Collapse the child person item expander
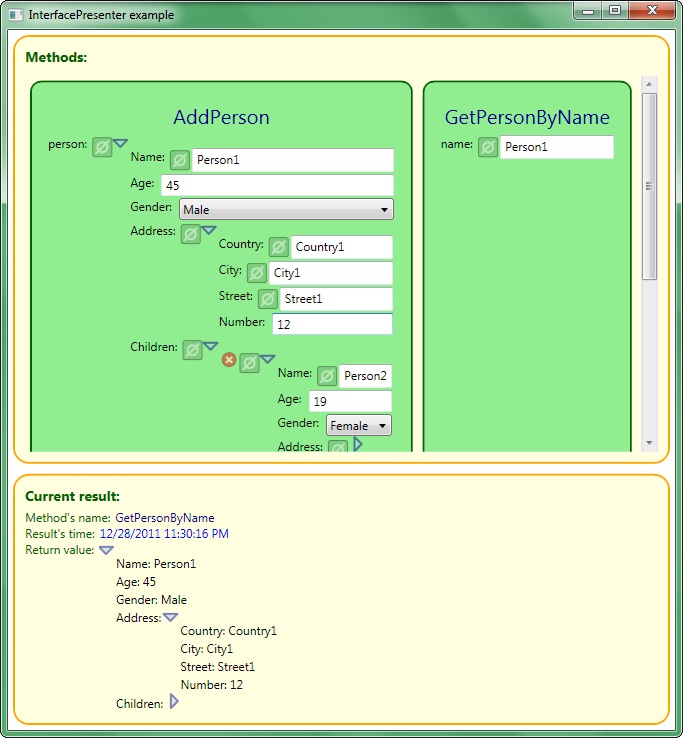The image size is (683, 738). pos(267,359)
